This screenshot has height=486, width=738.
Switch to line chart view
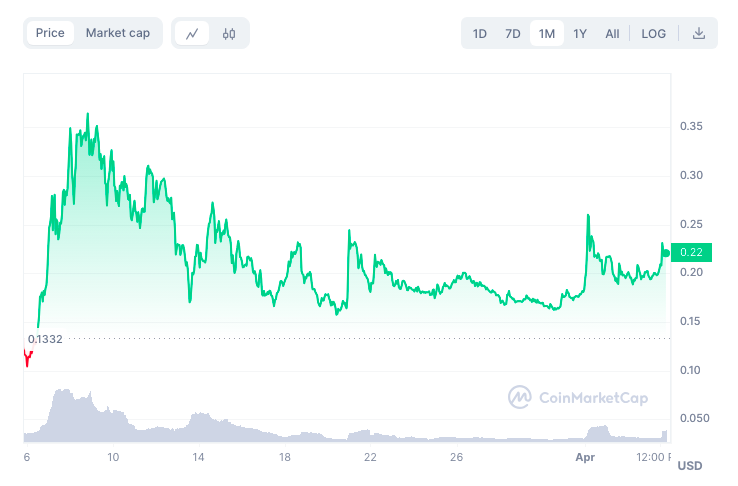point(192,33)
